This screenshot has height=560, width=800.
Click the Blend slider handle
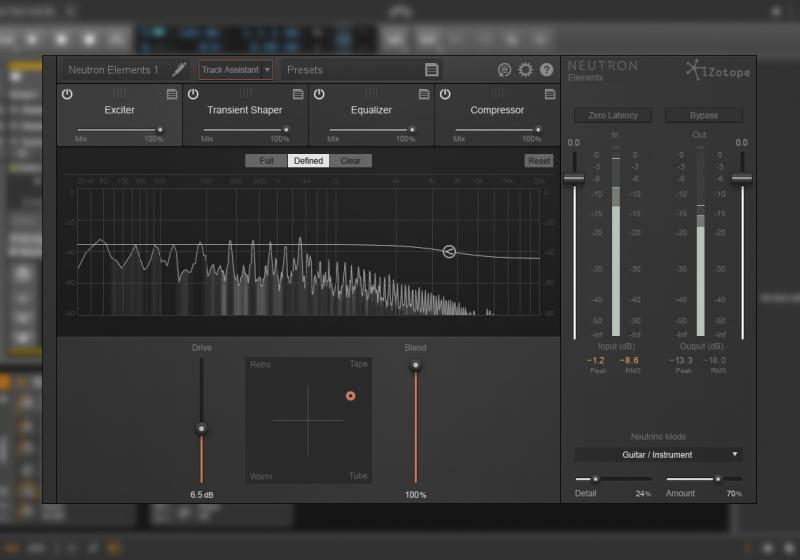[416, 365]
